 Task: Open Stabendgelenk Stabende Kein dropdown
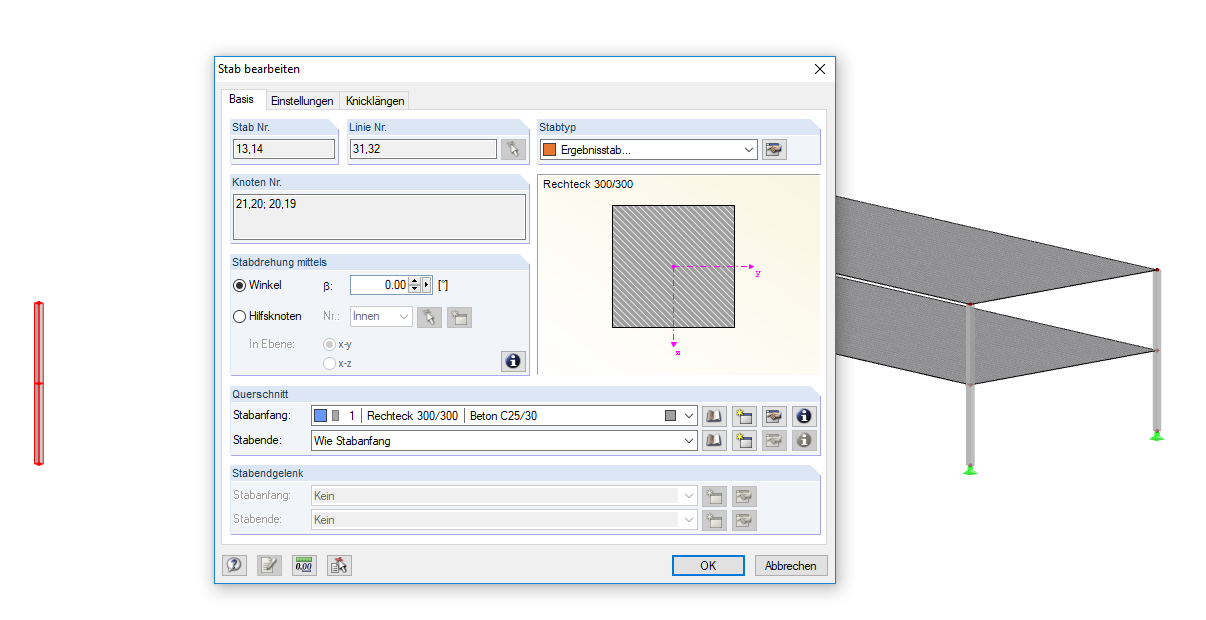click(504, 520)
